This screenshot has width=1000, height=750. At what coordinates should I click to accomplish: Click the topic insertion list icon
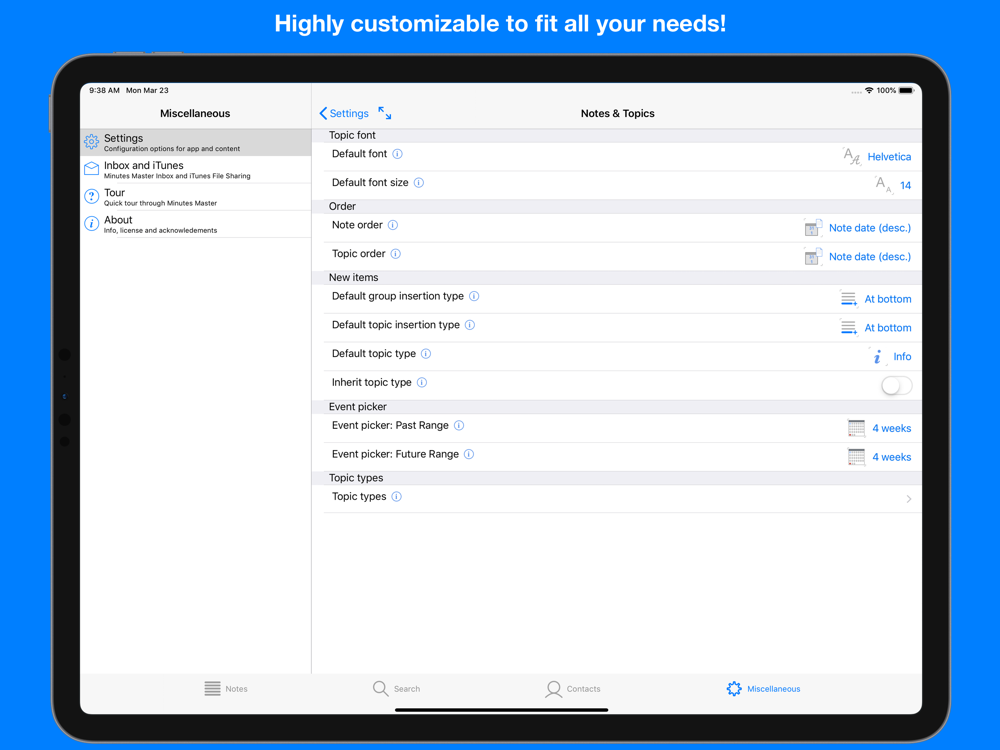tap(849, 327)
